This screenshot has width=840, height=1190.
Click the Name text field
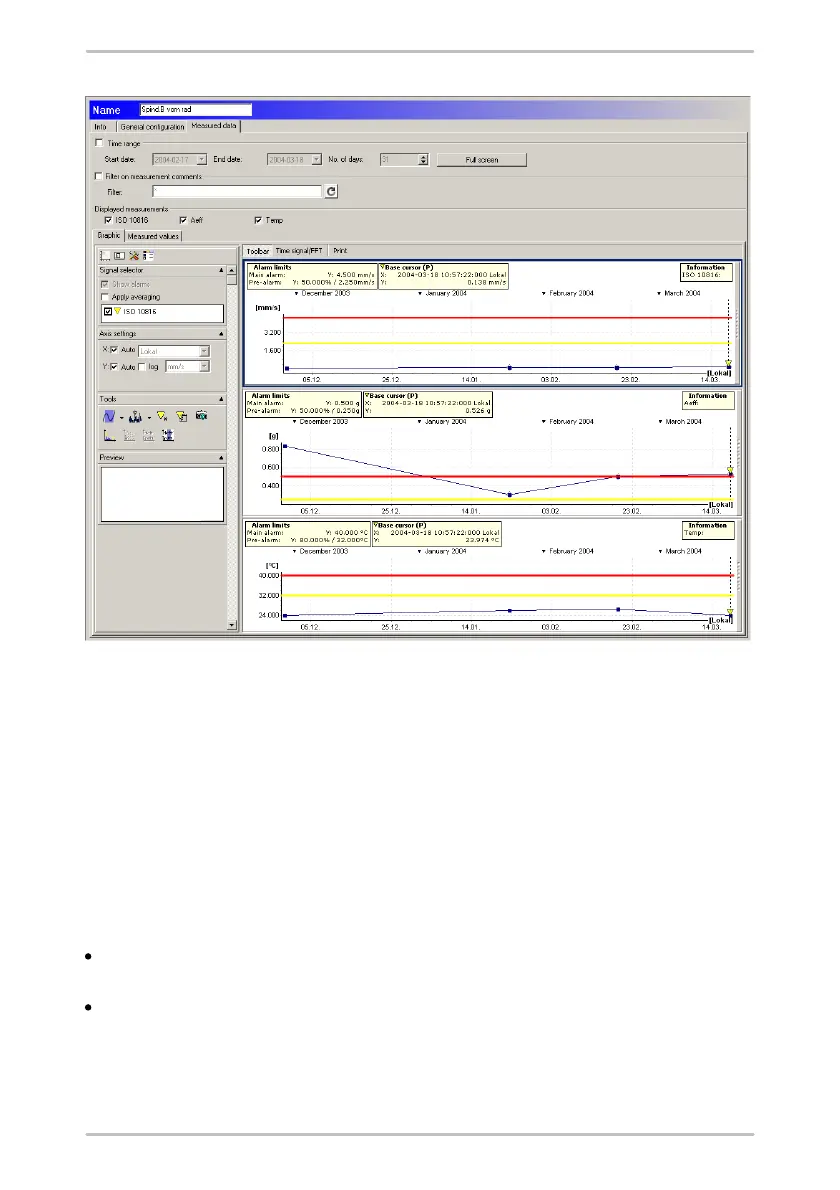point(195,109)
